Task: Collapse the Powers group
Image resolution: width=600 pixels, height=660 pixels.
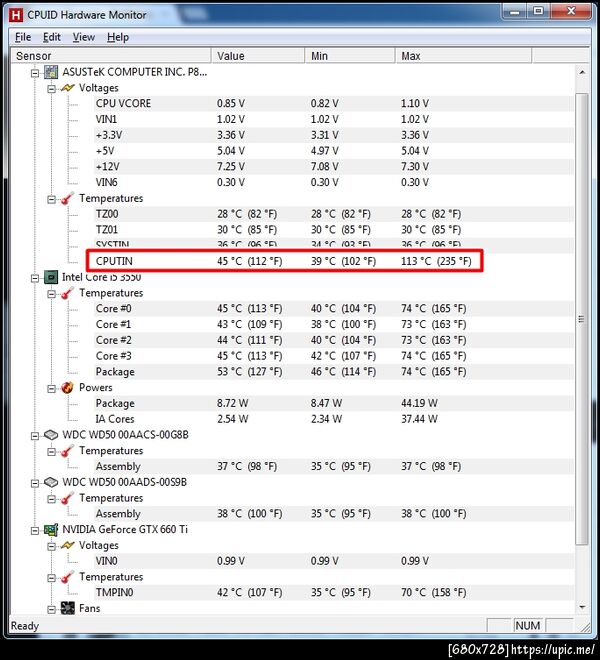Action: click(51, 388)
